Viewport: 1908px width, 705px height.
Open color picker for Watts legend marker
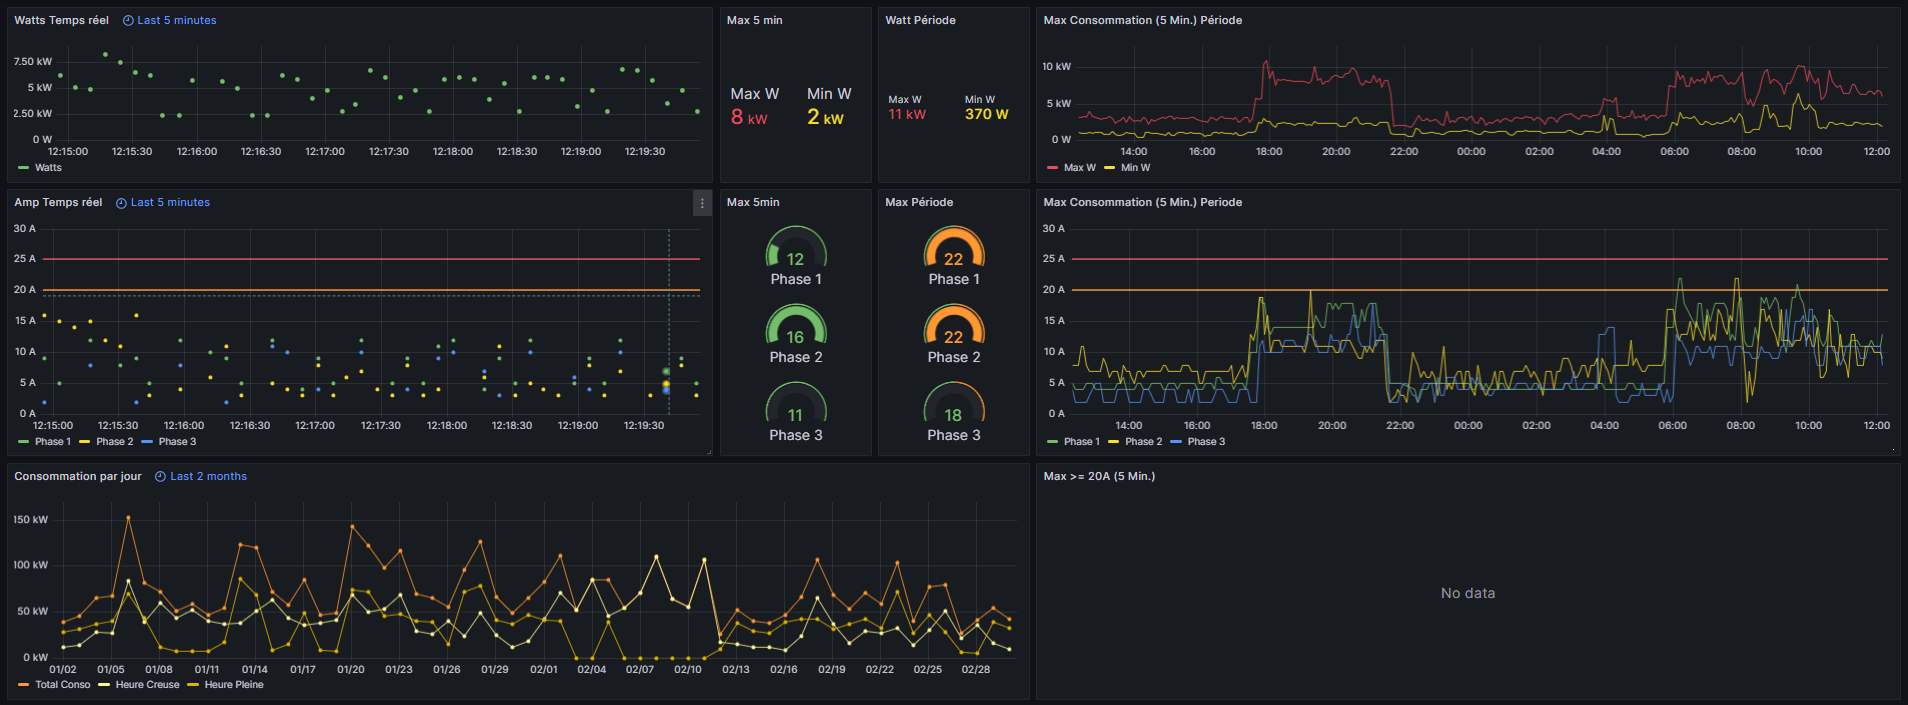24,168
